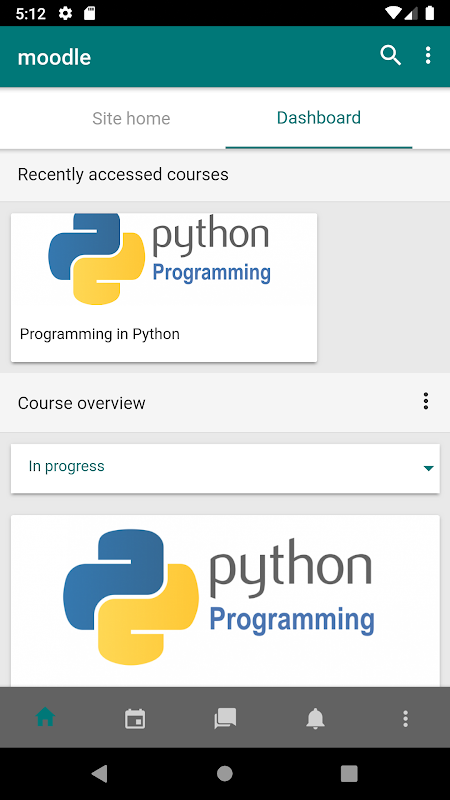
Task: Select the Dashboard tab
Action: point(319,118)
